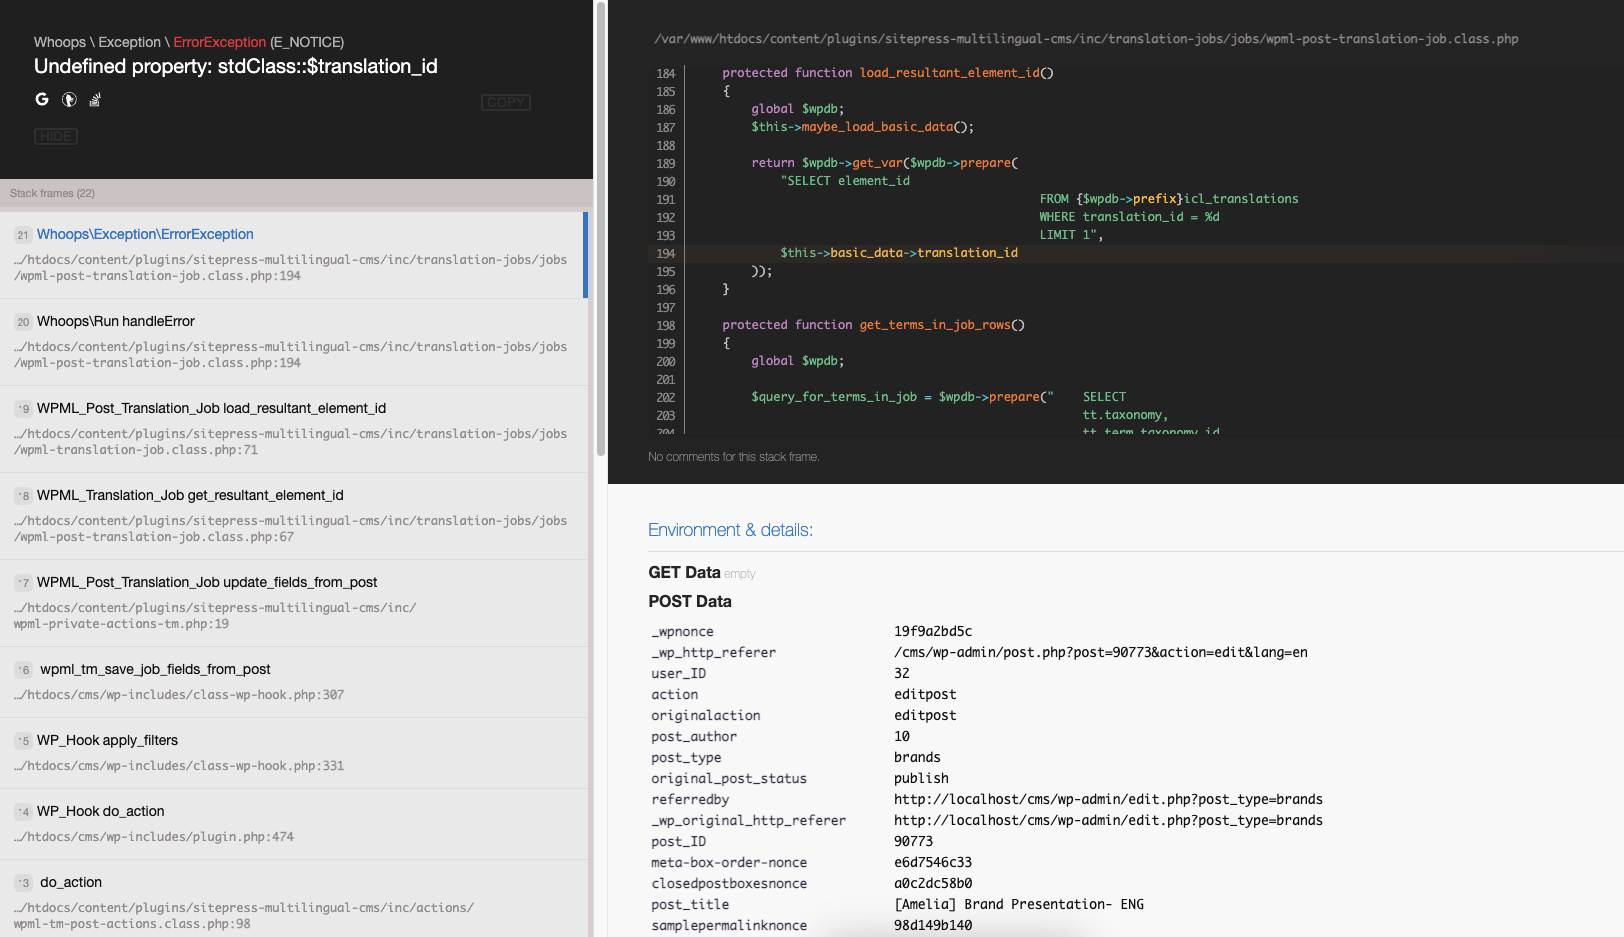Viewport: 1624px width, 937px height.
Task: Click the HIDE button under the error
Action: pos(56,136)
